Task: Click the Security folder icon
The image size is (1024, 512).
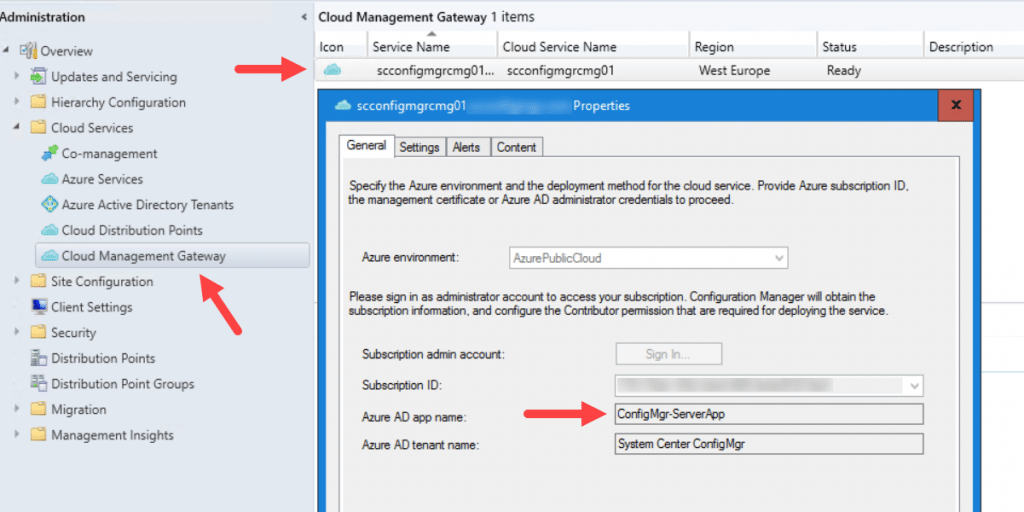Action: (x=39, y=332)
